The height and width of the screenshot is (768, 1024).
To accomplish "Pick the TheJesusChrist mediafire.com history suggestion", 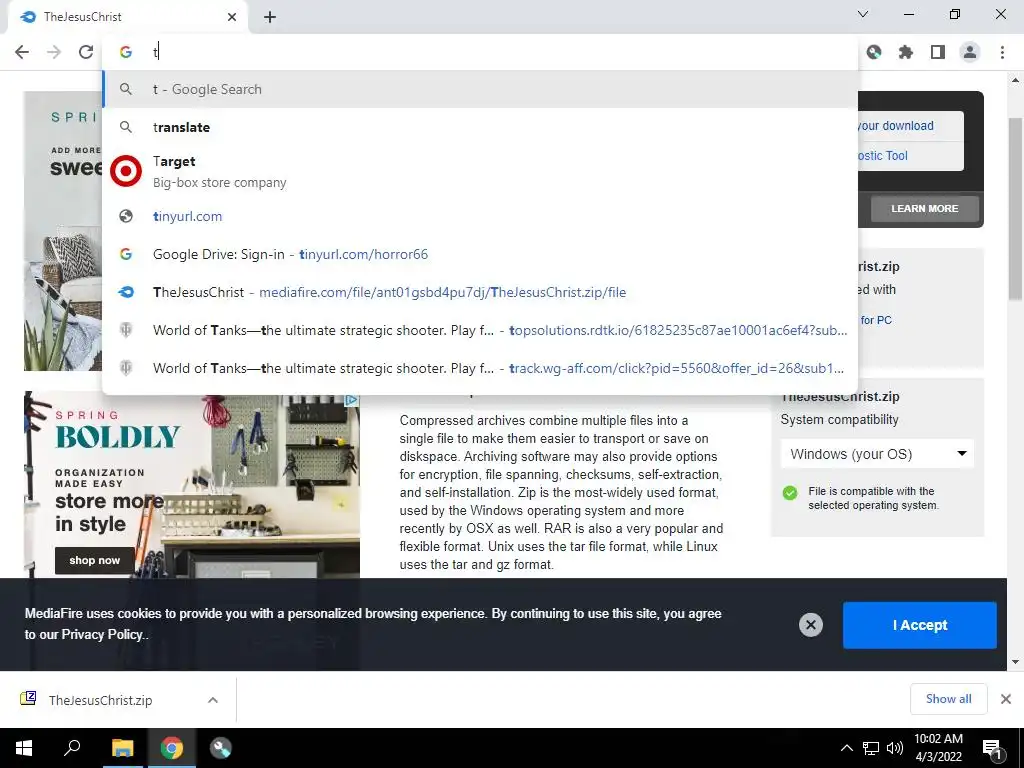I will click(480, 292).
